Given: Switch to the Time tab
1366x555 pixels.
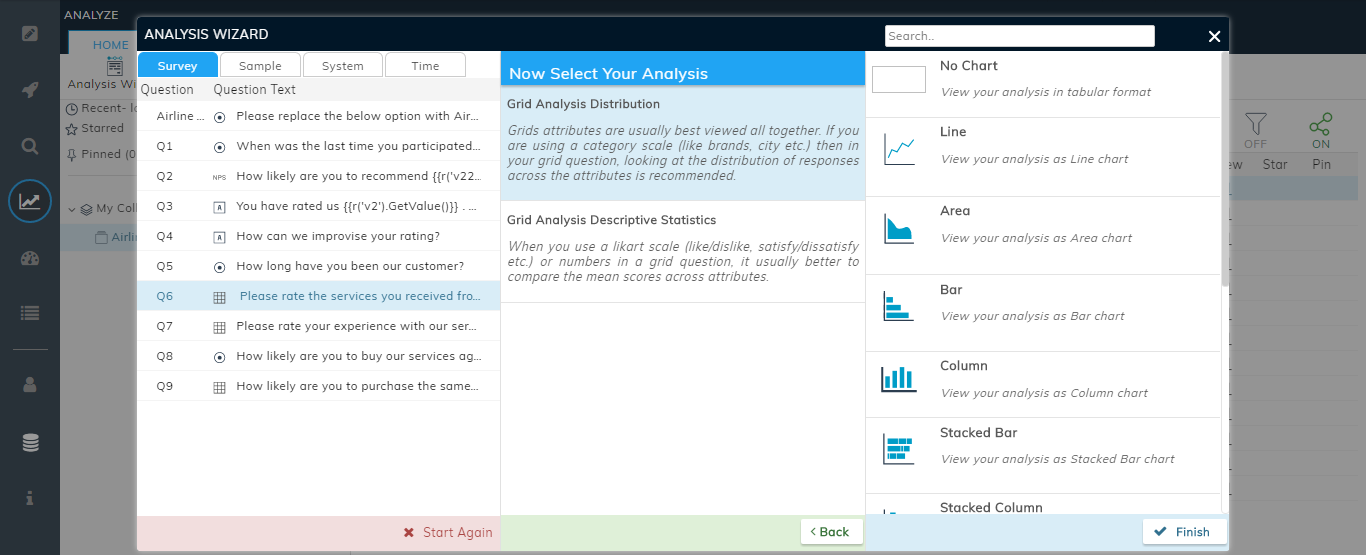Looking at the screenshot, I should [425, 65].
